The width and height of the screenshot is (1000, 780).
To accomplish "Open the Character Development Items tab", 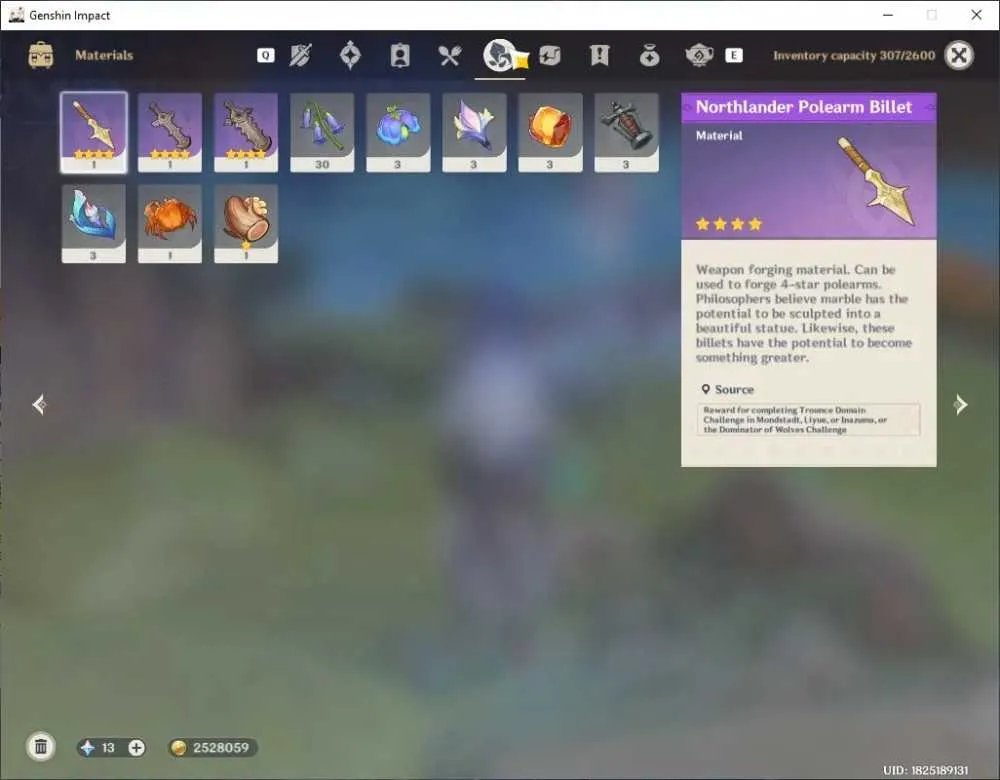I will (400, 55).
